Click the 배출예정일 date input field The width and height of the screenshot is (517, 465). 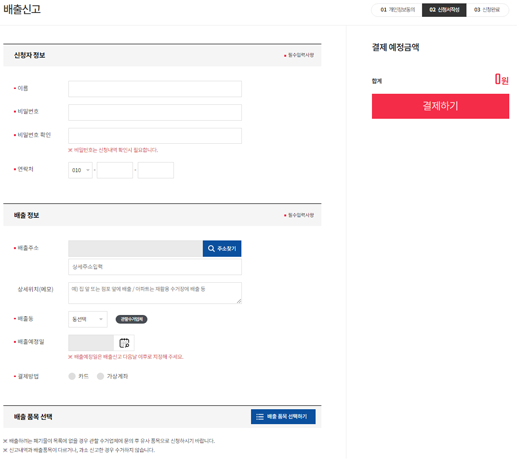[91, 343]
